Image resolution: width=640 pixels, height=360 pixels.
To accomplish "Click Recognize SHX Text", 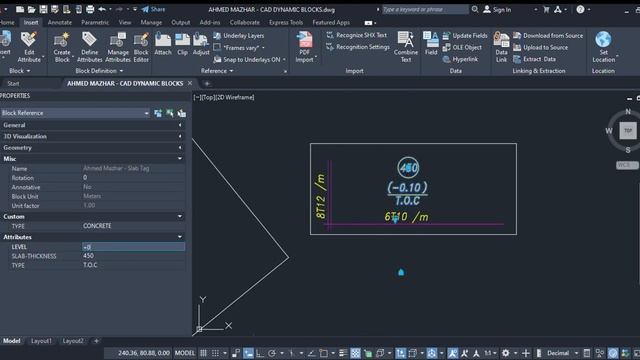I will click(x=357, y=36).
